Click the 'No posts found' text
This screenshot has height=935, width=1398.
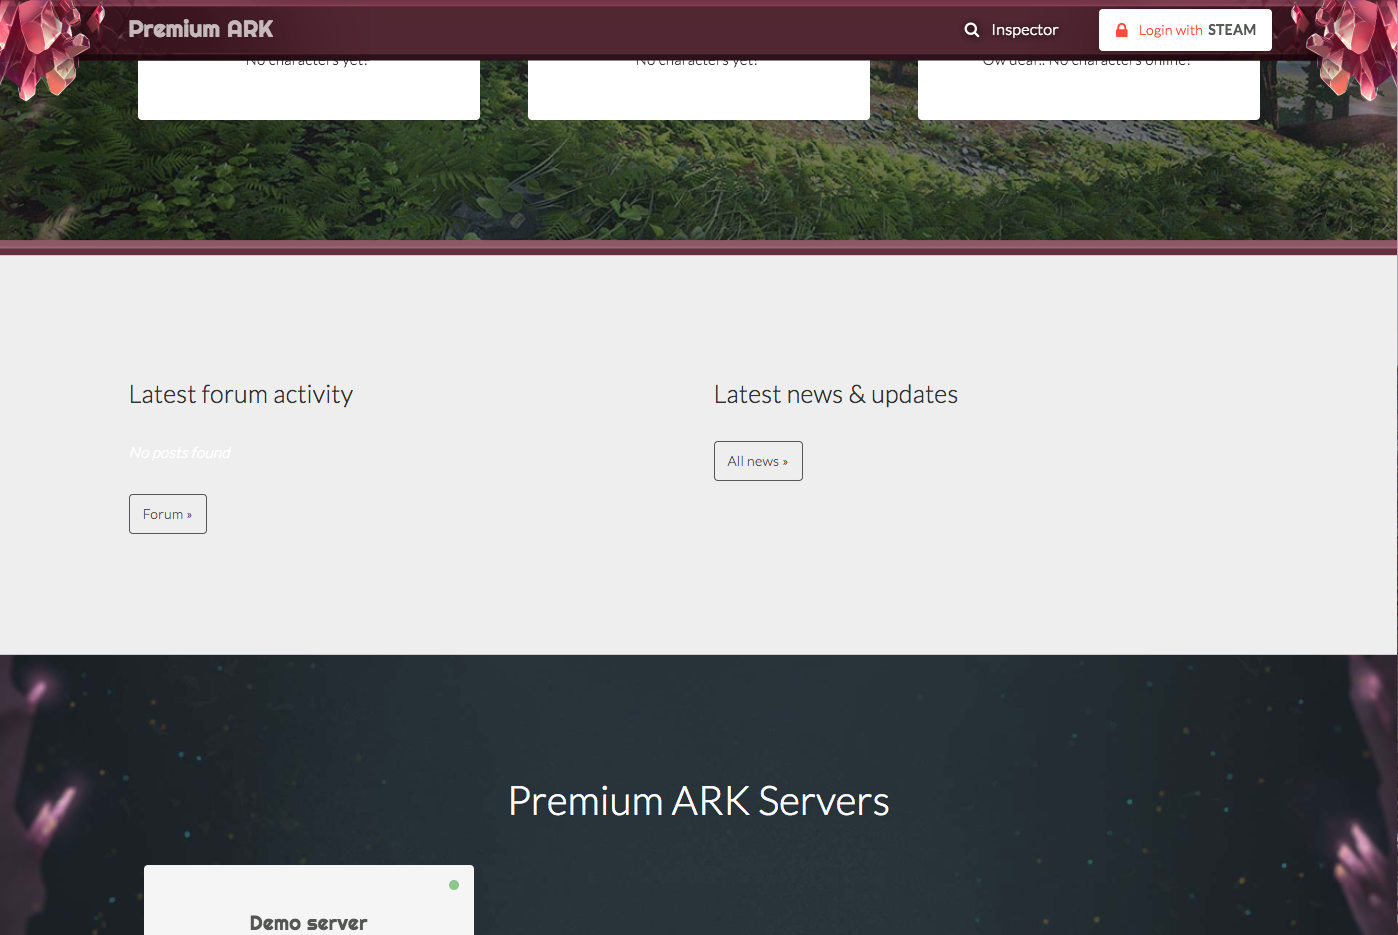180,453
